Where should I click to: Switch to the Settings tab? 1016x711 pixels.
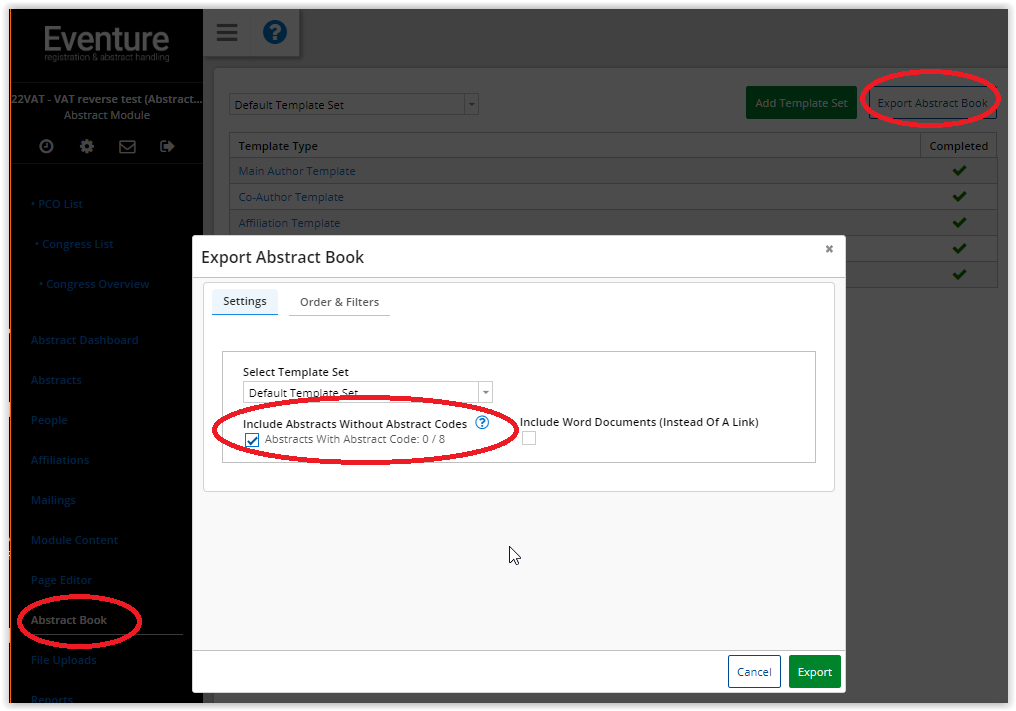tap(245, 301)
